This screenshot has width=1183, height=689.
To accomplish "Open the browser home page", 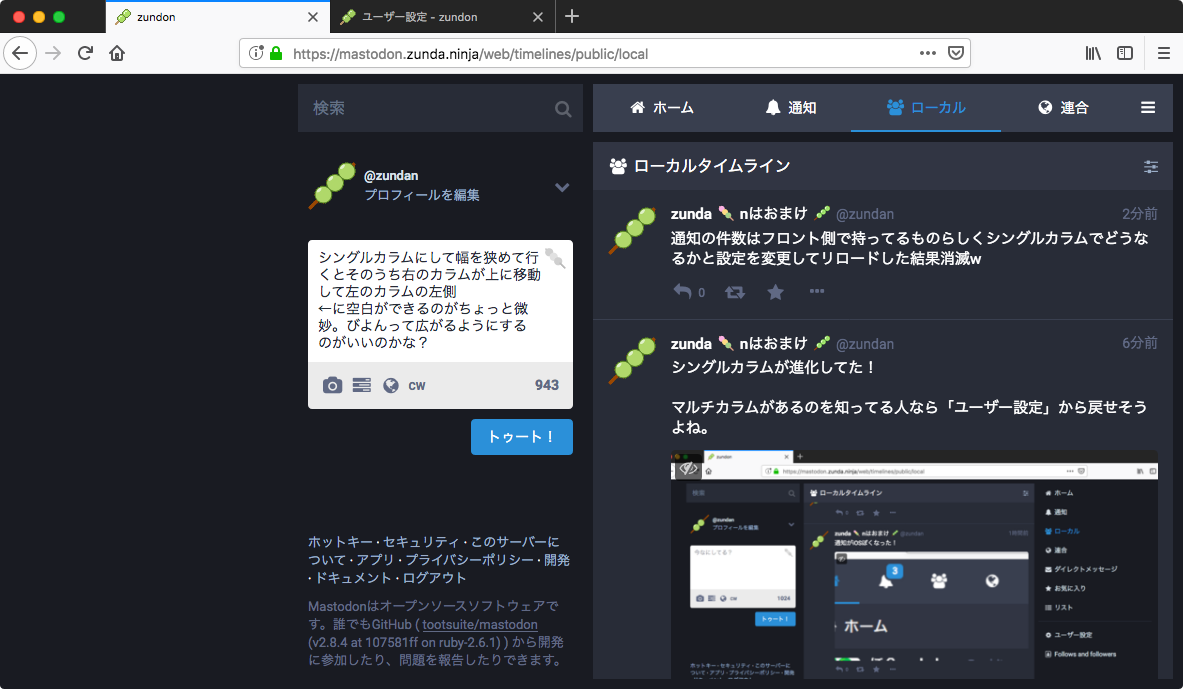I will pyautogui.click(x=117, y=54).
